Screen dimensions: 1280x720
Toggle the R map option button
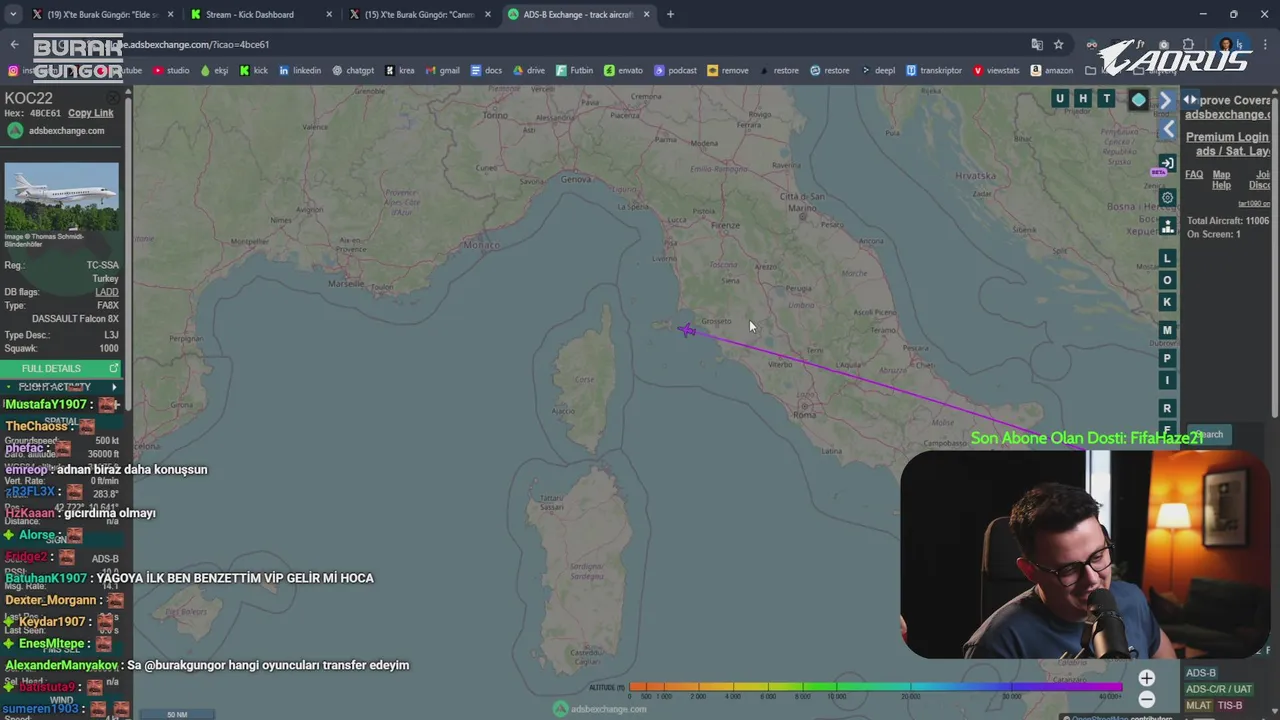point(1167,408)
